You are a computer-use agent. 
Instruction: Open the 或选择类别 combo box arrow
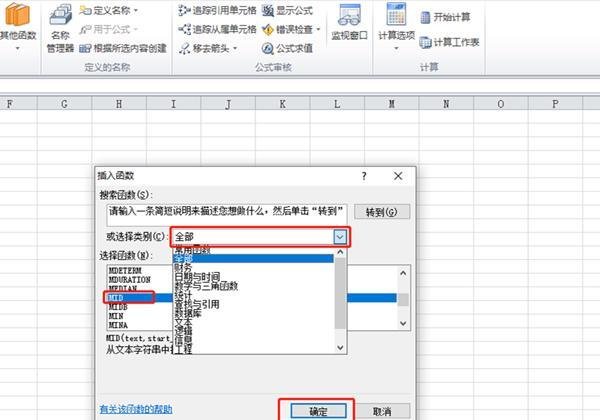tap(340, 237)
